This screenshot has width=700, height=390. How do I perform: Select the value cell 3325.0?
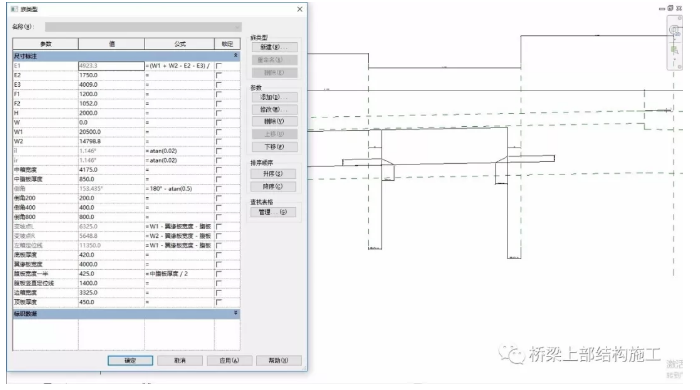[x=111, y=293]
